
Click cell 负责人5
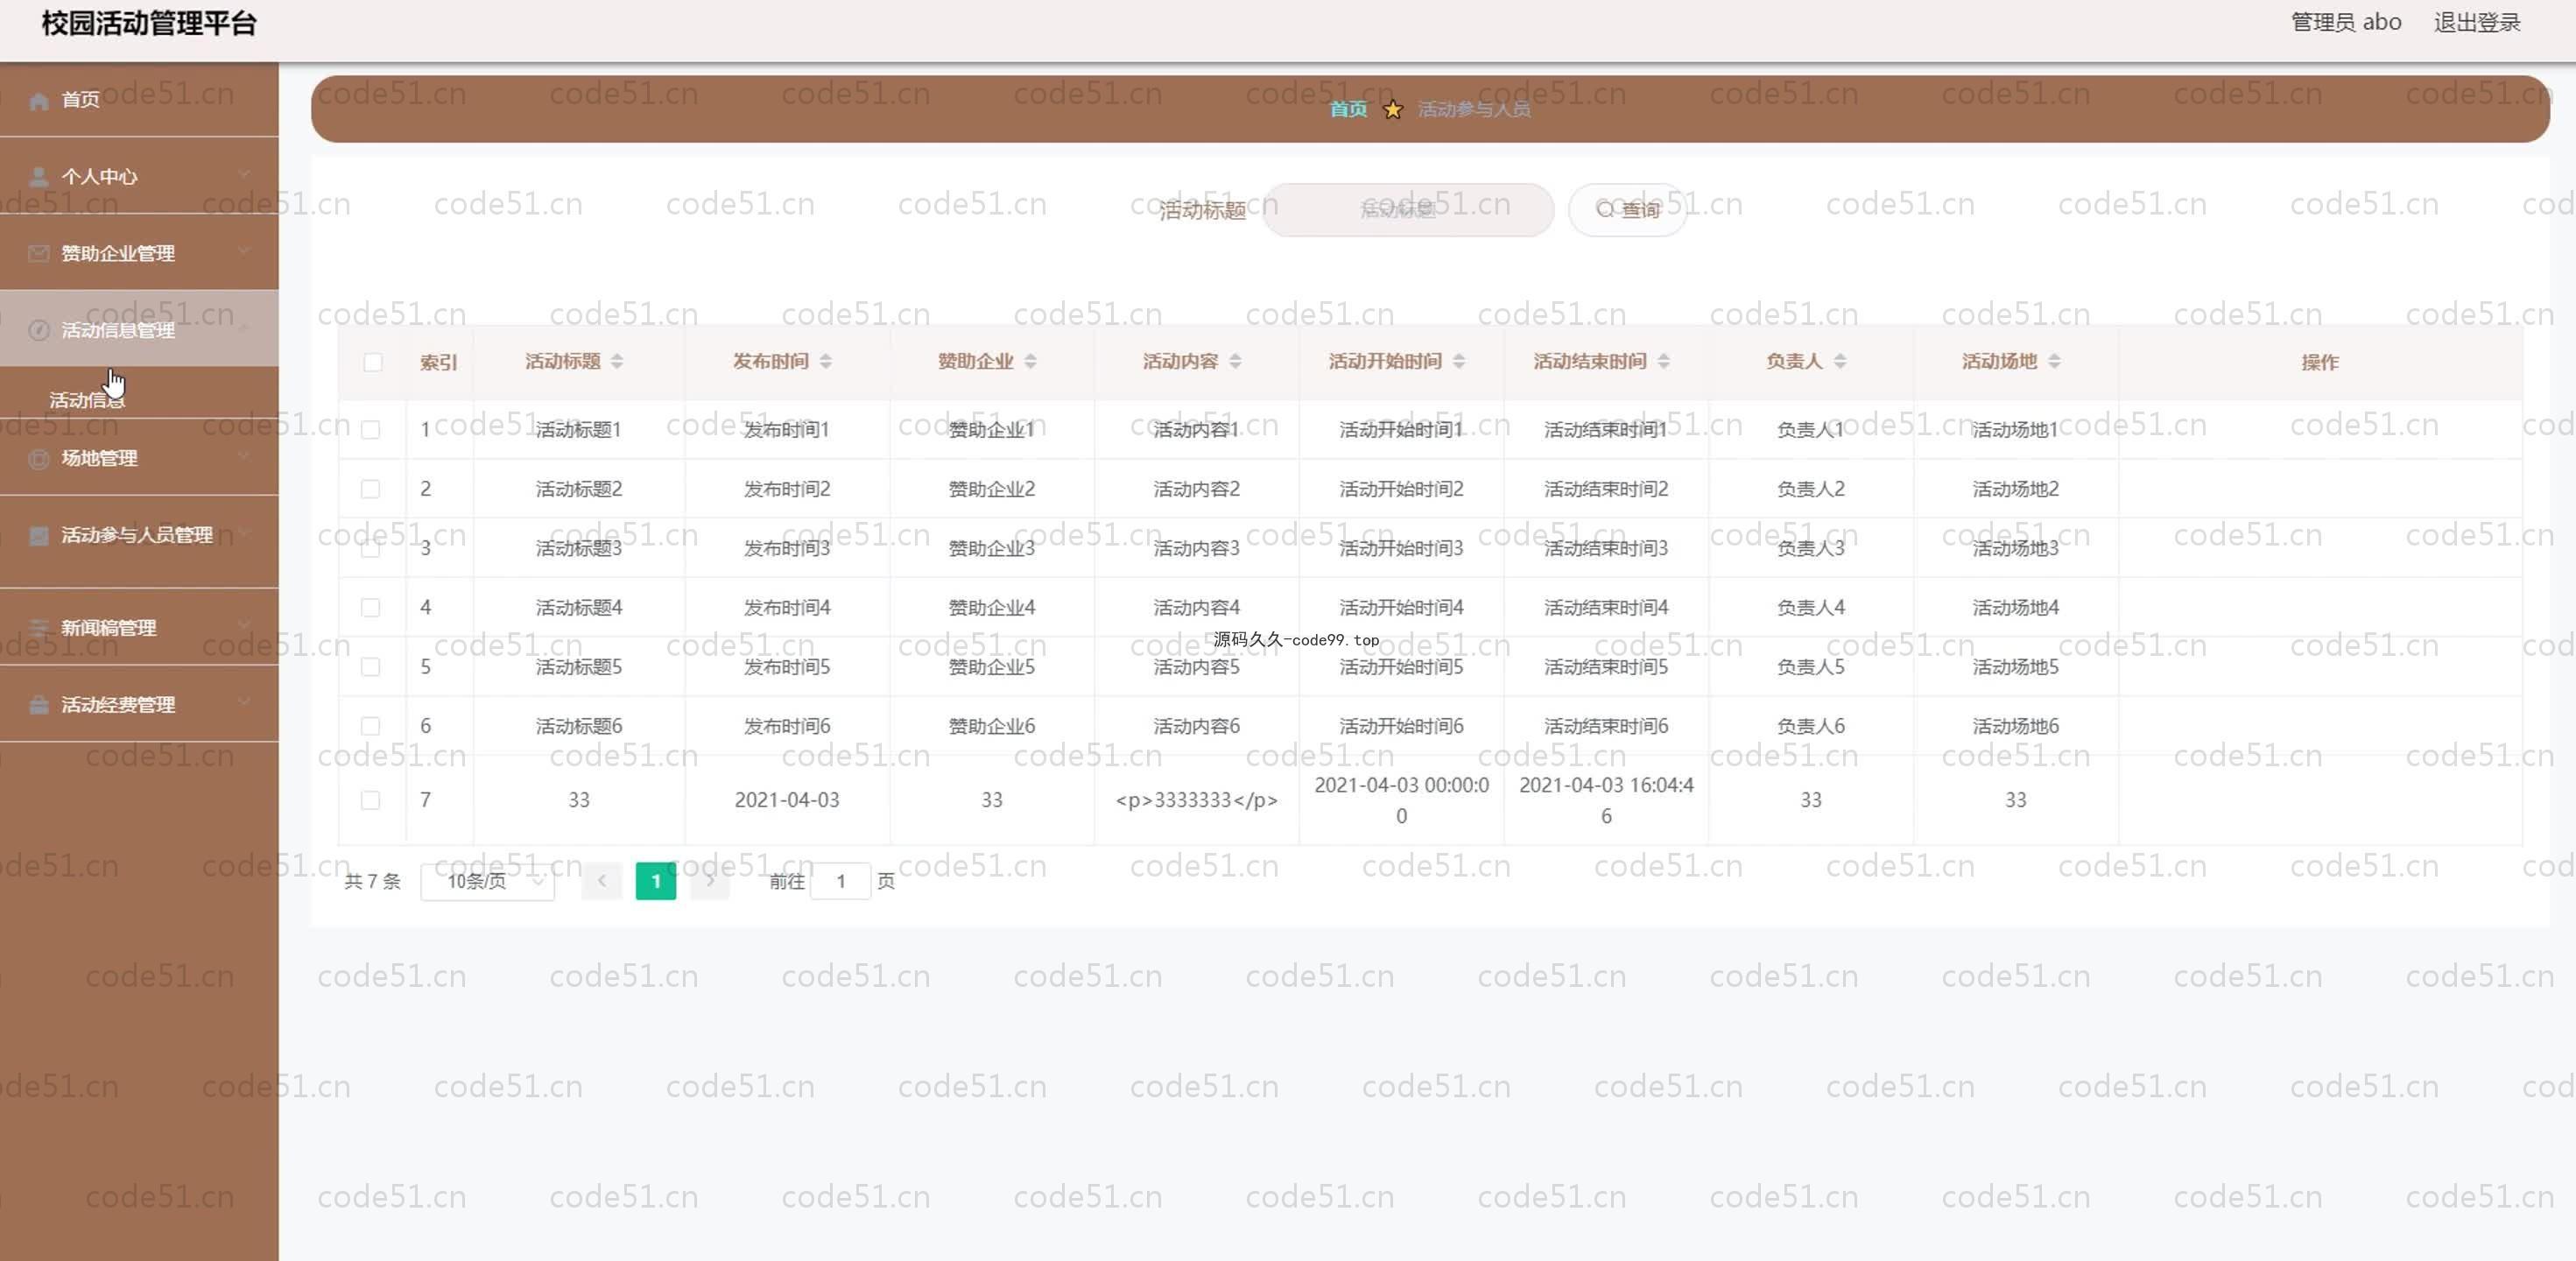point(1810,667)
